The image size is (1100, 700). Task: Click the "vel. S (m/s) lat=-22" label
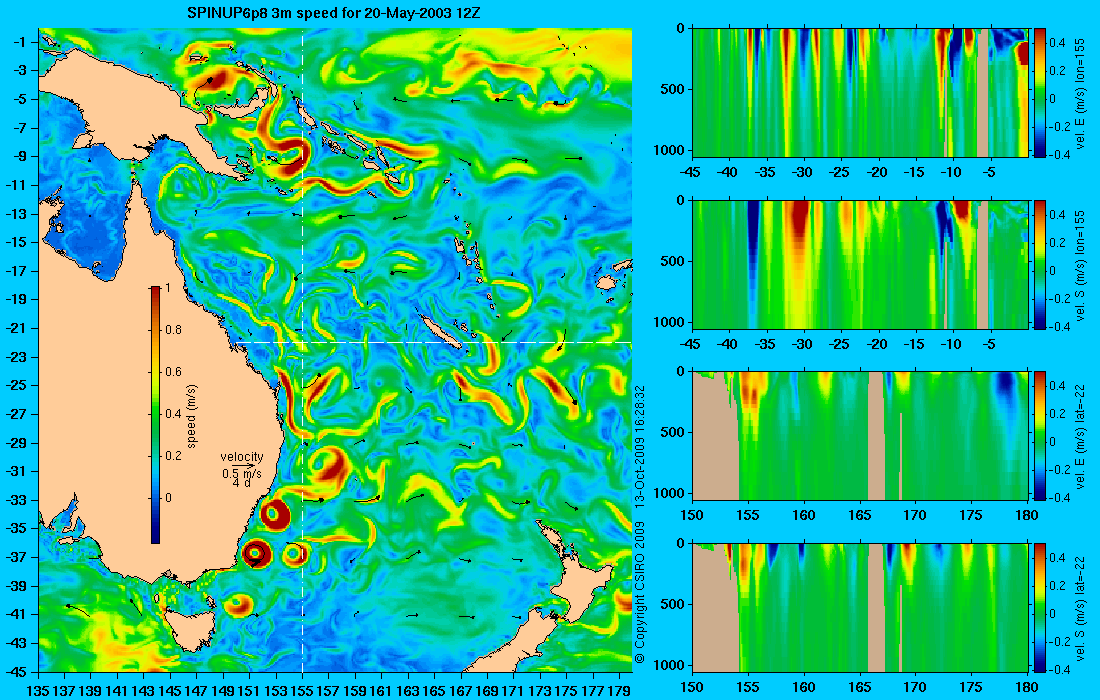click(x=1080, y=608)
